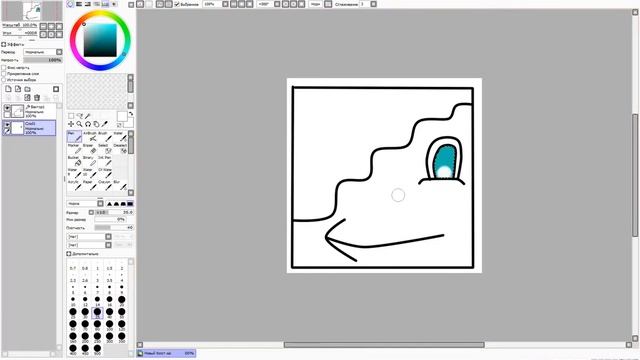The height and width of the screenshot is (360, 640).
Task: Create a new layer folder
Action: [27, 89]
